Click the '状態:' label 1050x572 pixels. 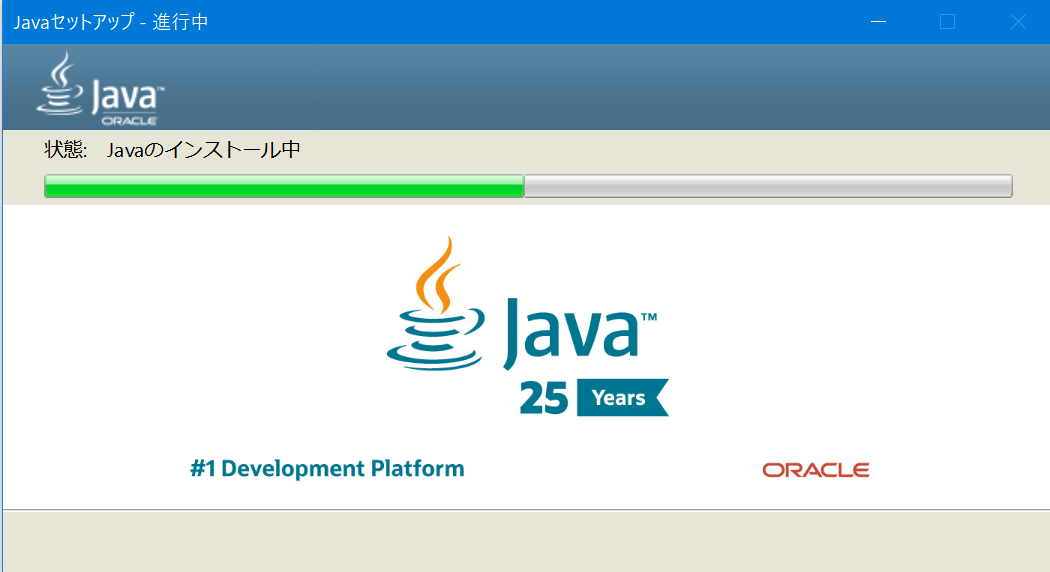(x=66, y=149)
